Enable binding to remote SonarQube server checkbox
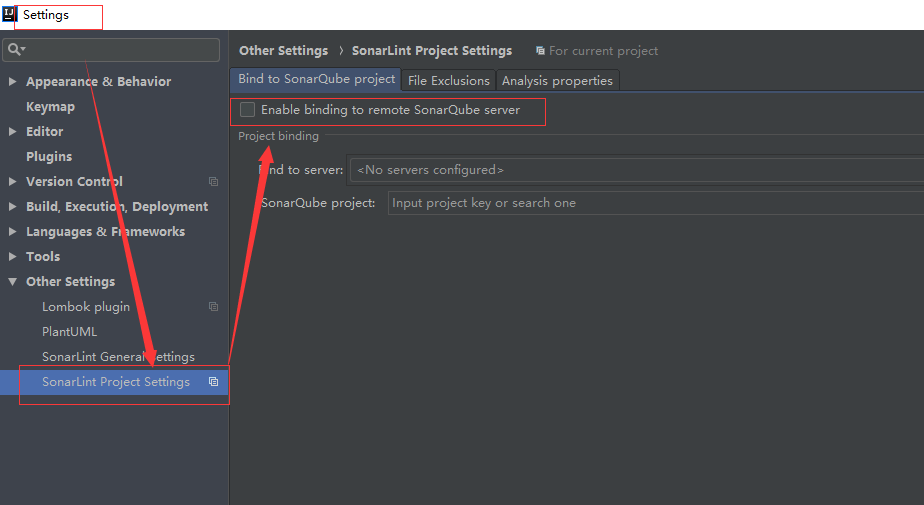This screenshot has height=505, width=924. (x=248, y=110)
